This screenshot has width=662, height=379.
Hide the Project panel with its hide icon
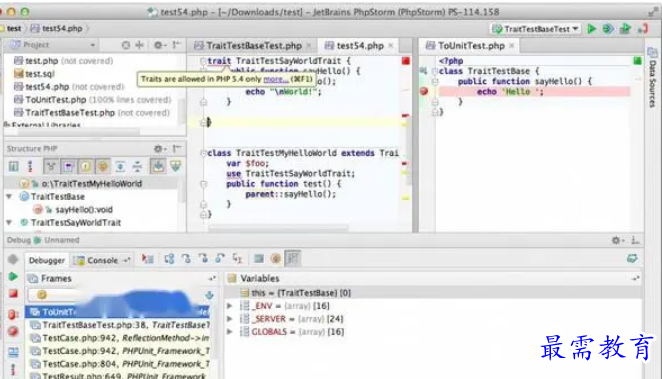click(176, 44)
